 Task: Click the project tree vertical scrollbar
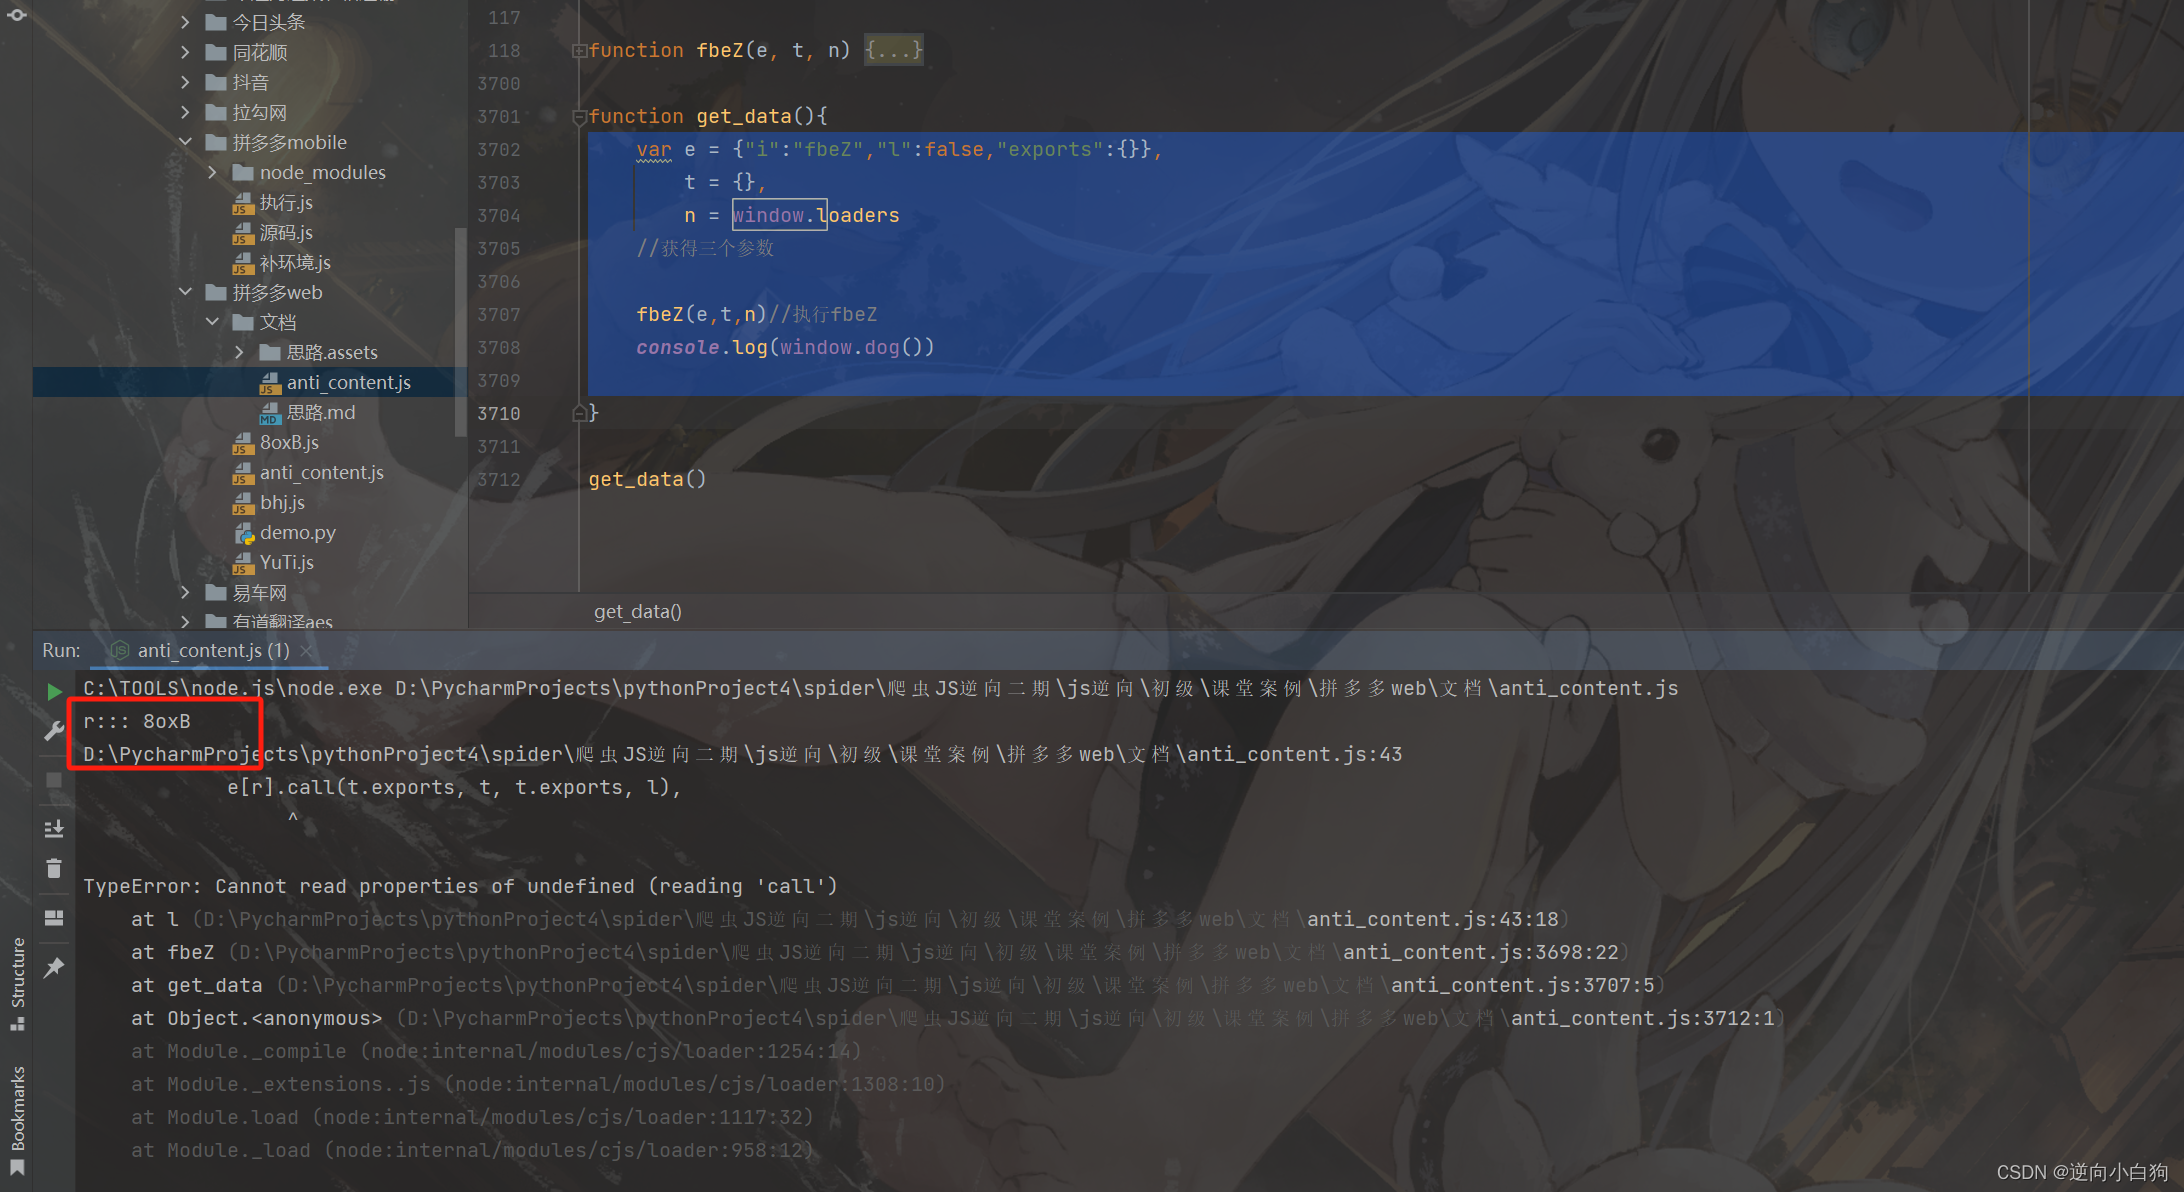point(460,330)
